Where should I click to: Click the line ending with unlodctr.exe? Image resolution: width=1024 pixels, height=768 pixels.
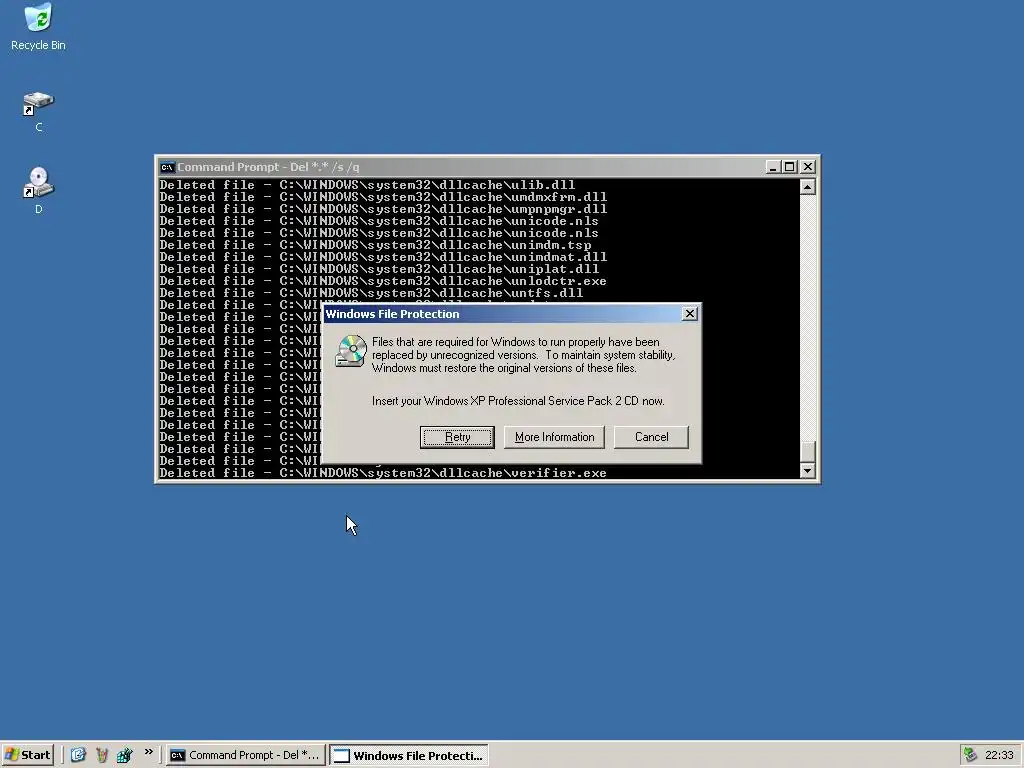(x=383, y=281)
